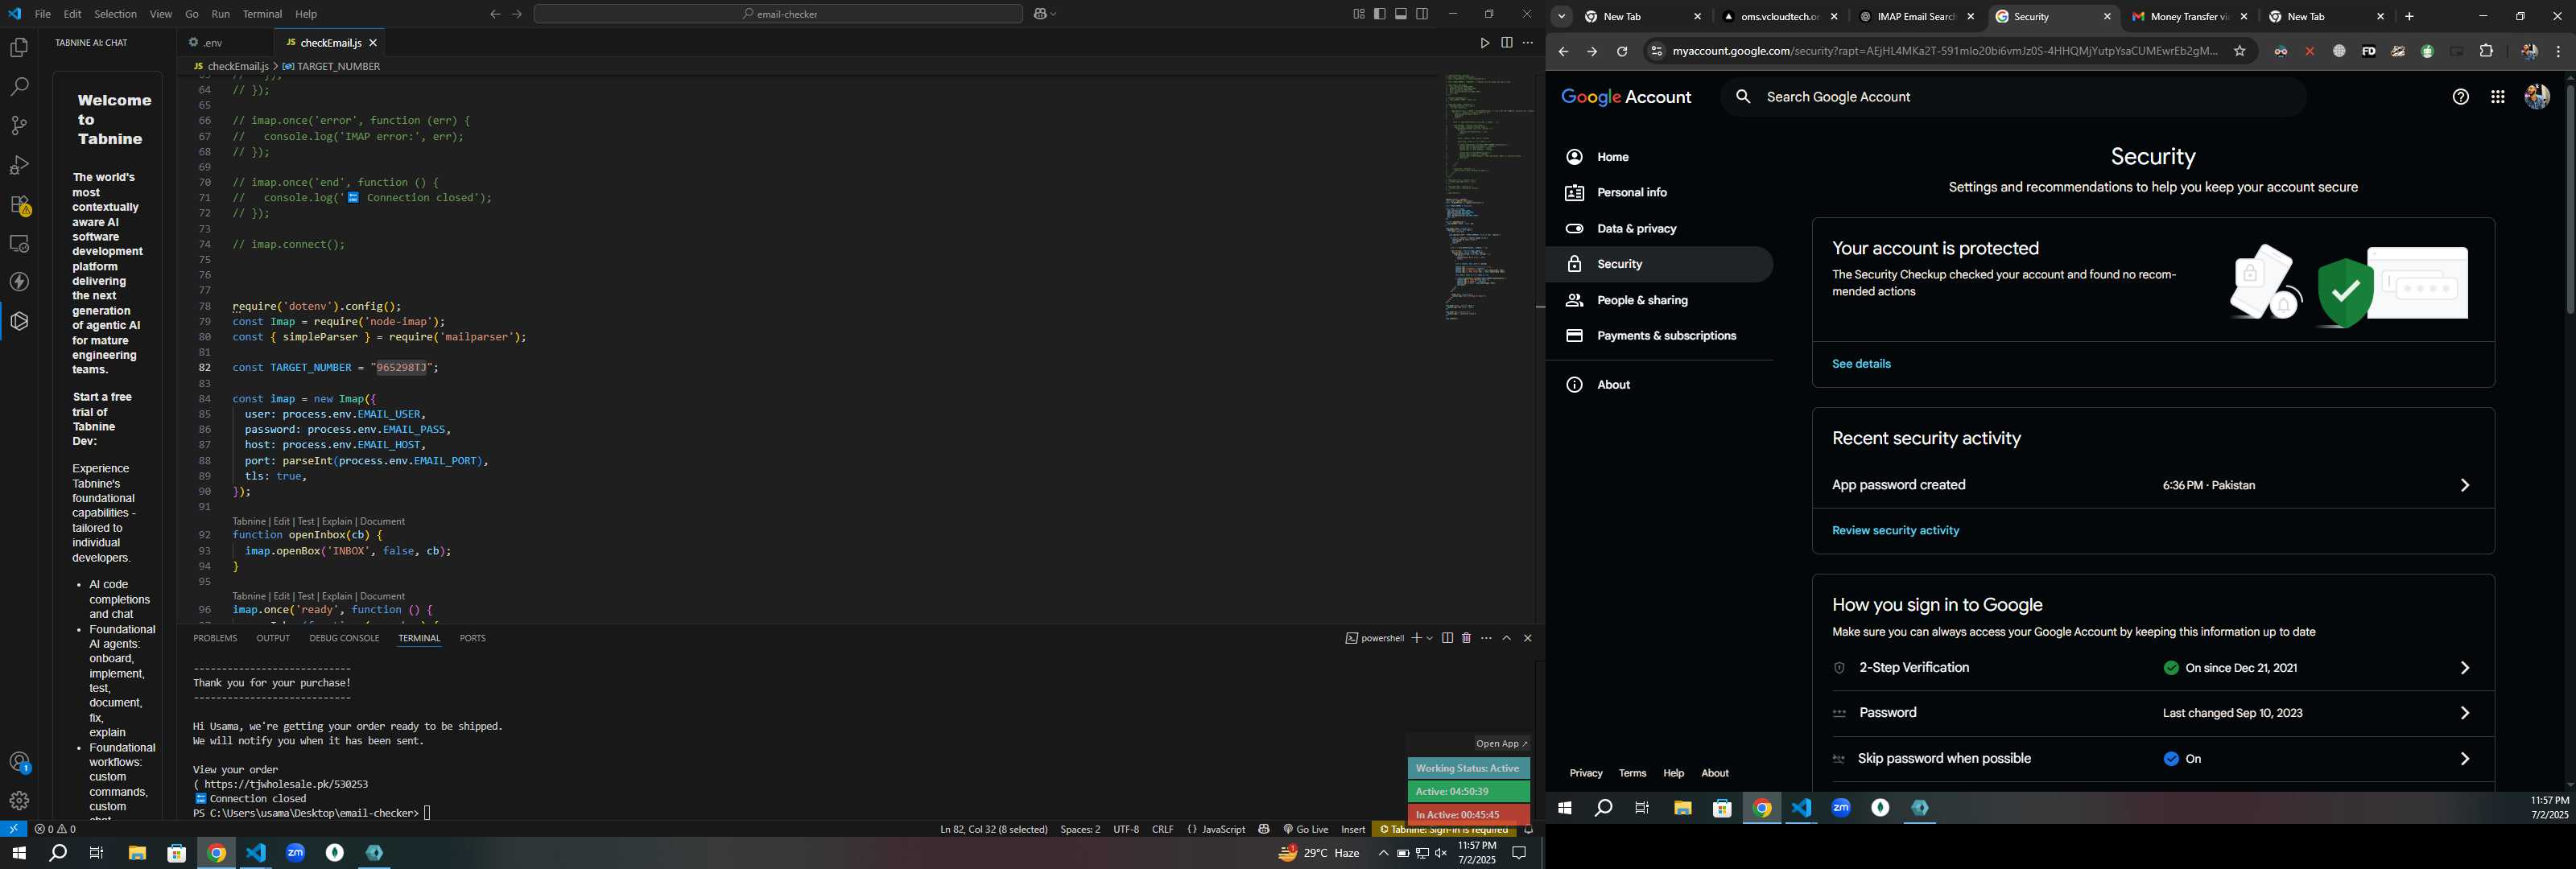This screenshot has height=869, width=2576.
Task: Select the Tabnine AI icon in activity bar
Action: [x=19, y=322]
